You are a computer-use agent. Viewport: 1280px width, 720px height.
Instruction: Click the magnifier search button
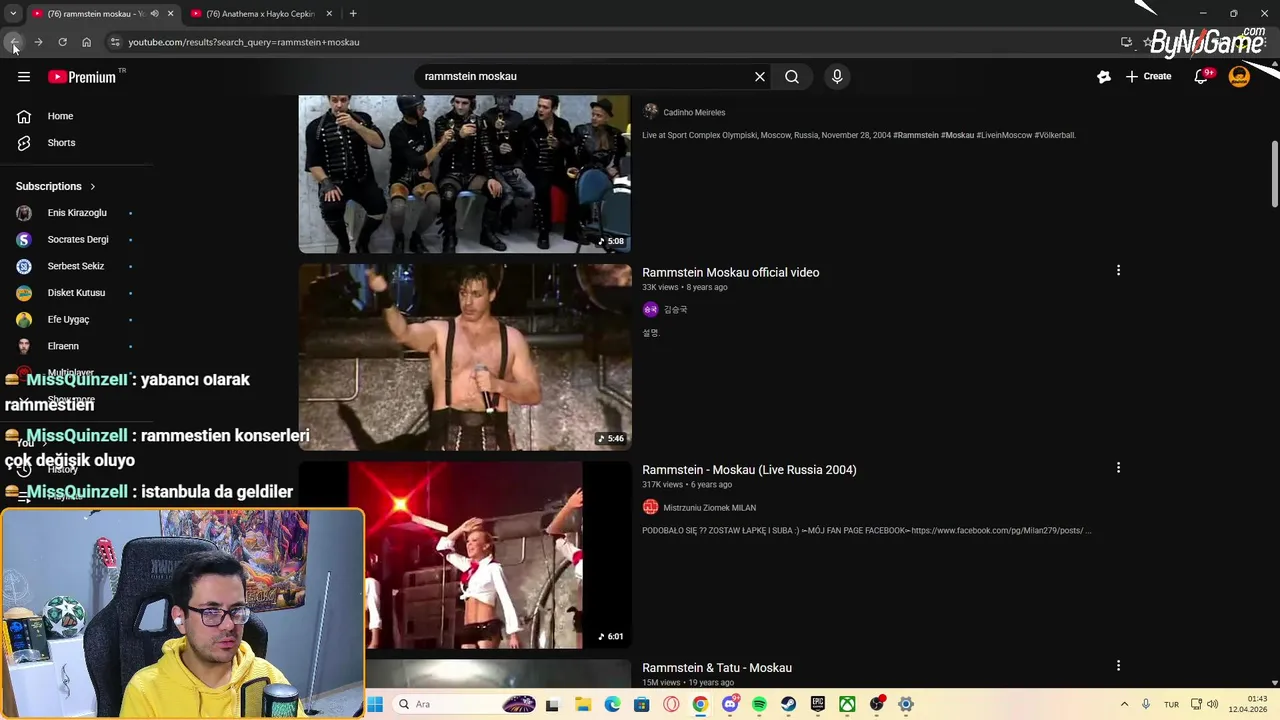[x=792, y=76]
